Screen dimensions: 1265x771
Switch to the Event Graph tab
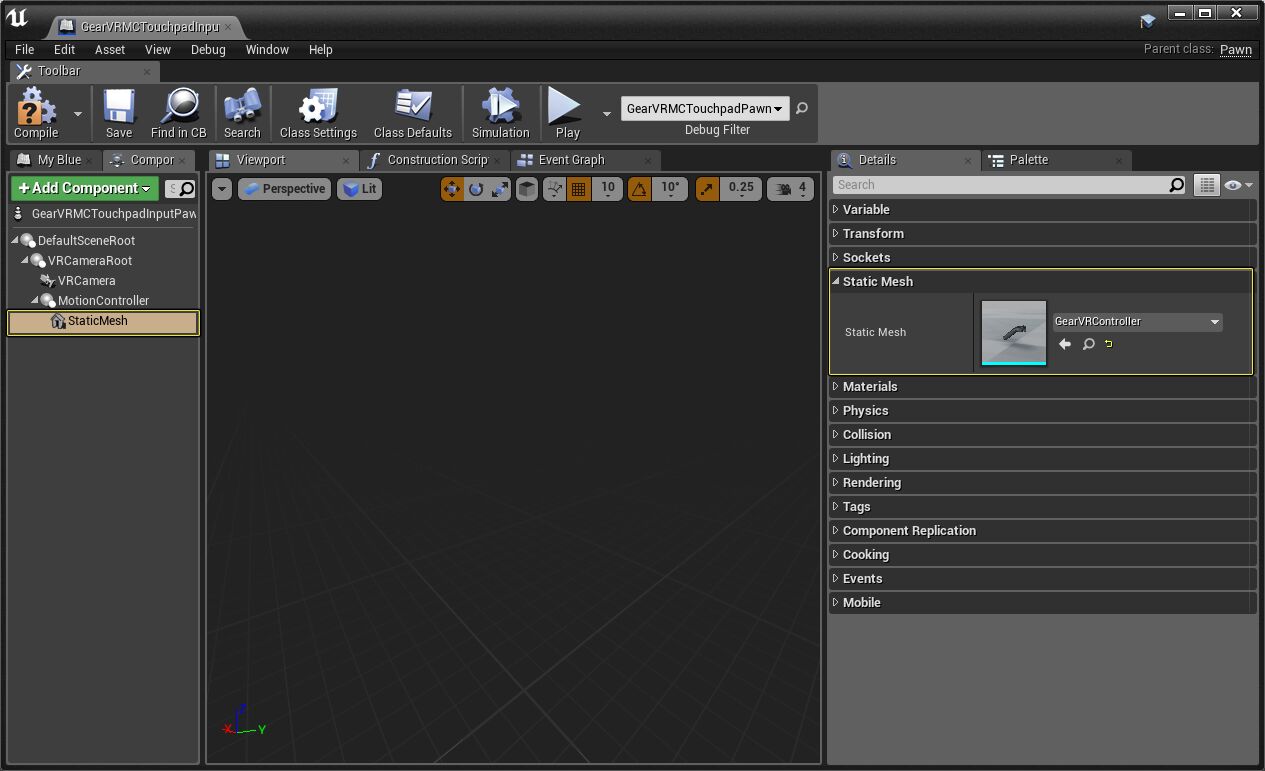pos(570,160)
